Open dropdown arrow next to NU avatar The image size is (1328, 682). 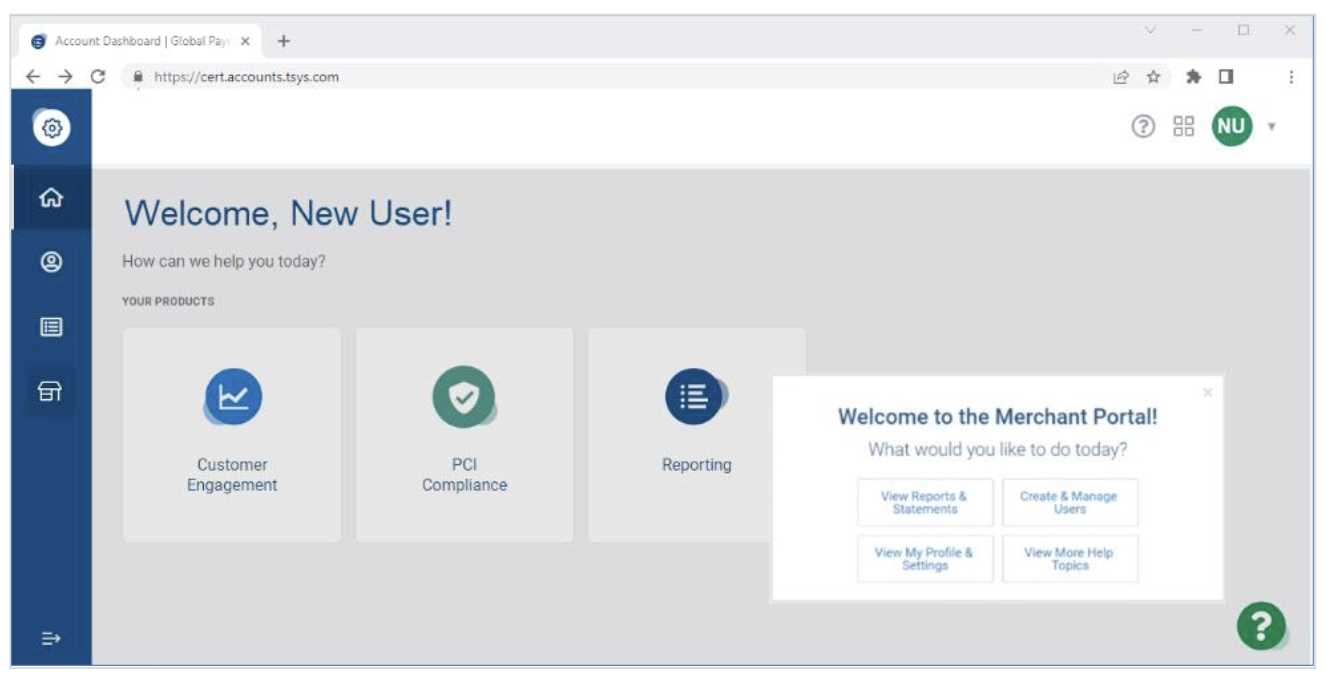pyautogui.click(x=1272, y=127)
